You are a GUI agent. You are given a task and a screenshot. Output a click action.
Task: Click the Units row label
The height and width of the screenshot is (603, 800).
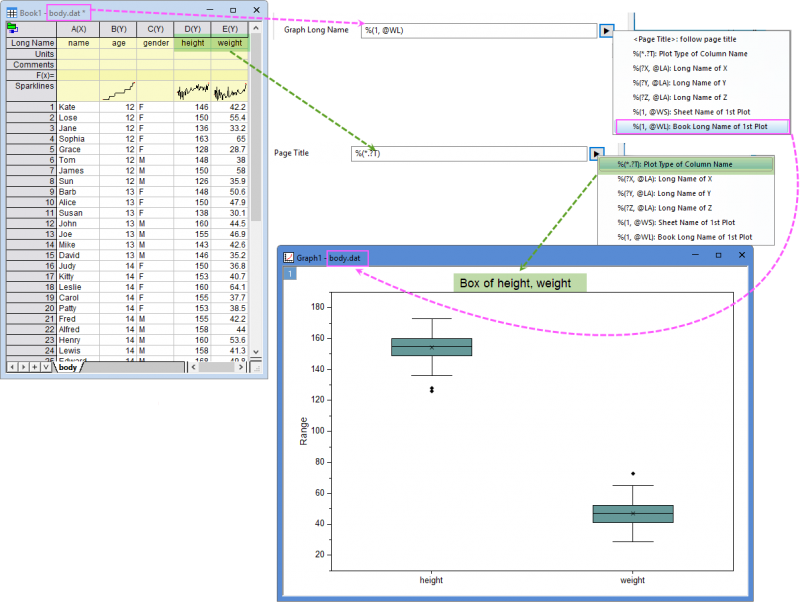(x=32, y=54)
